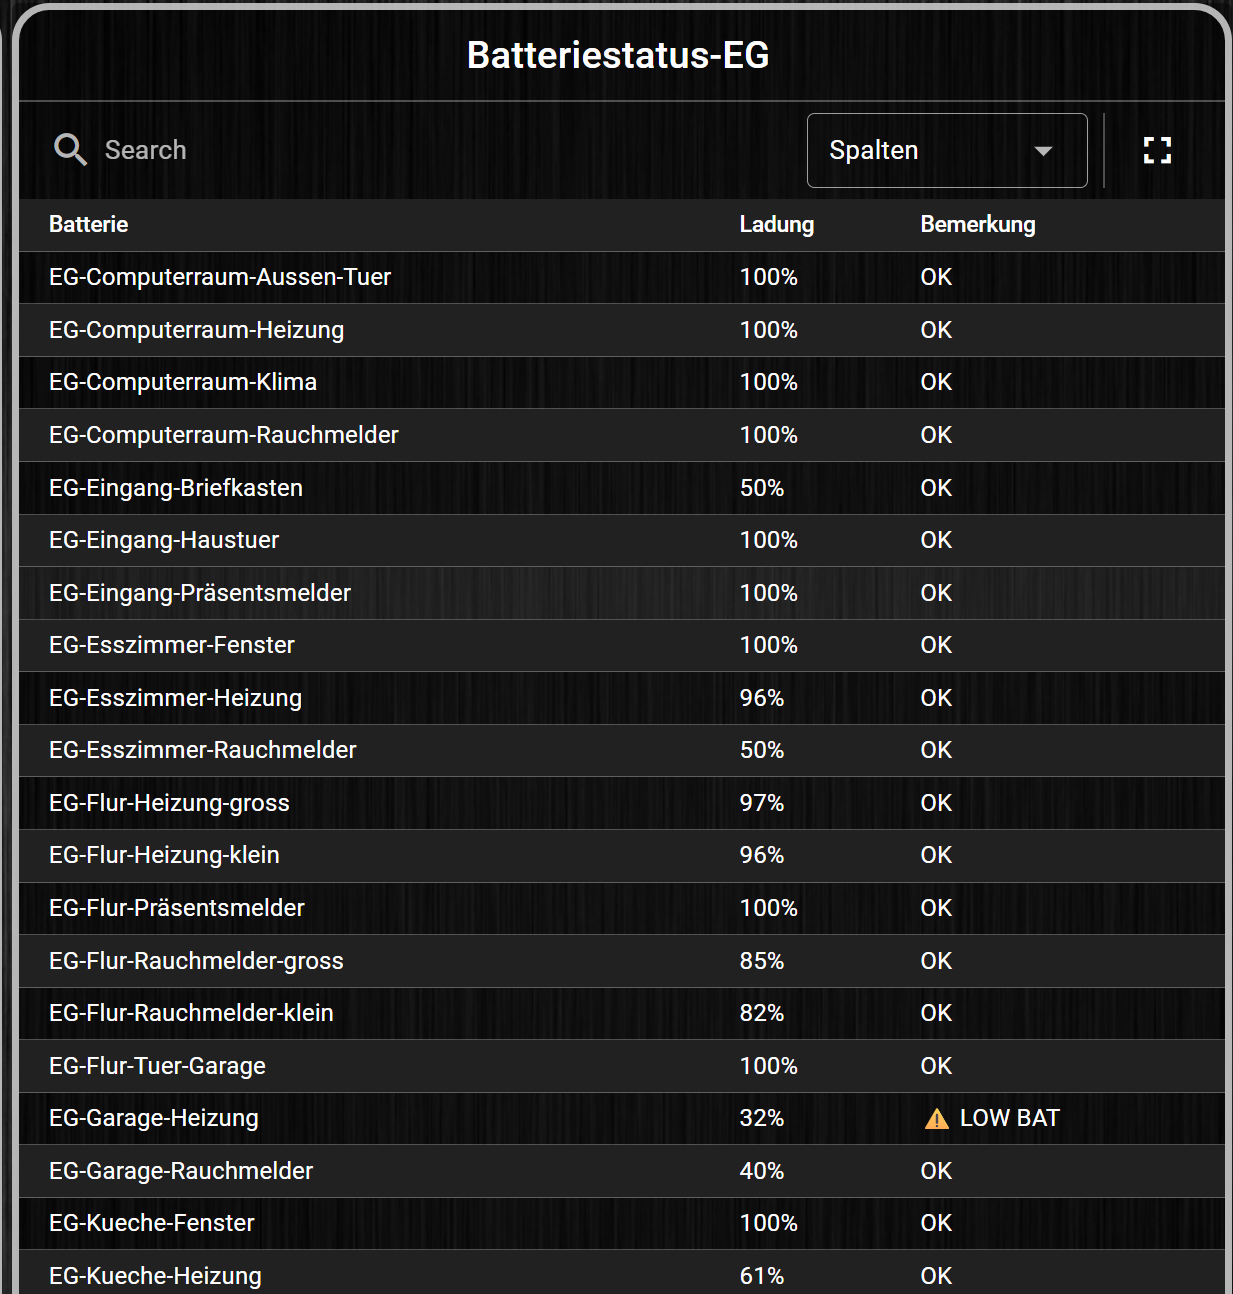Sort by the Bemerkung column header
The height and width of the screenshot is (1294, 1233).
(x=977, y=224)
